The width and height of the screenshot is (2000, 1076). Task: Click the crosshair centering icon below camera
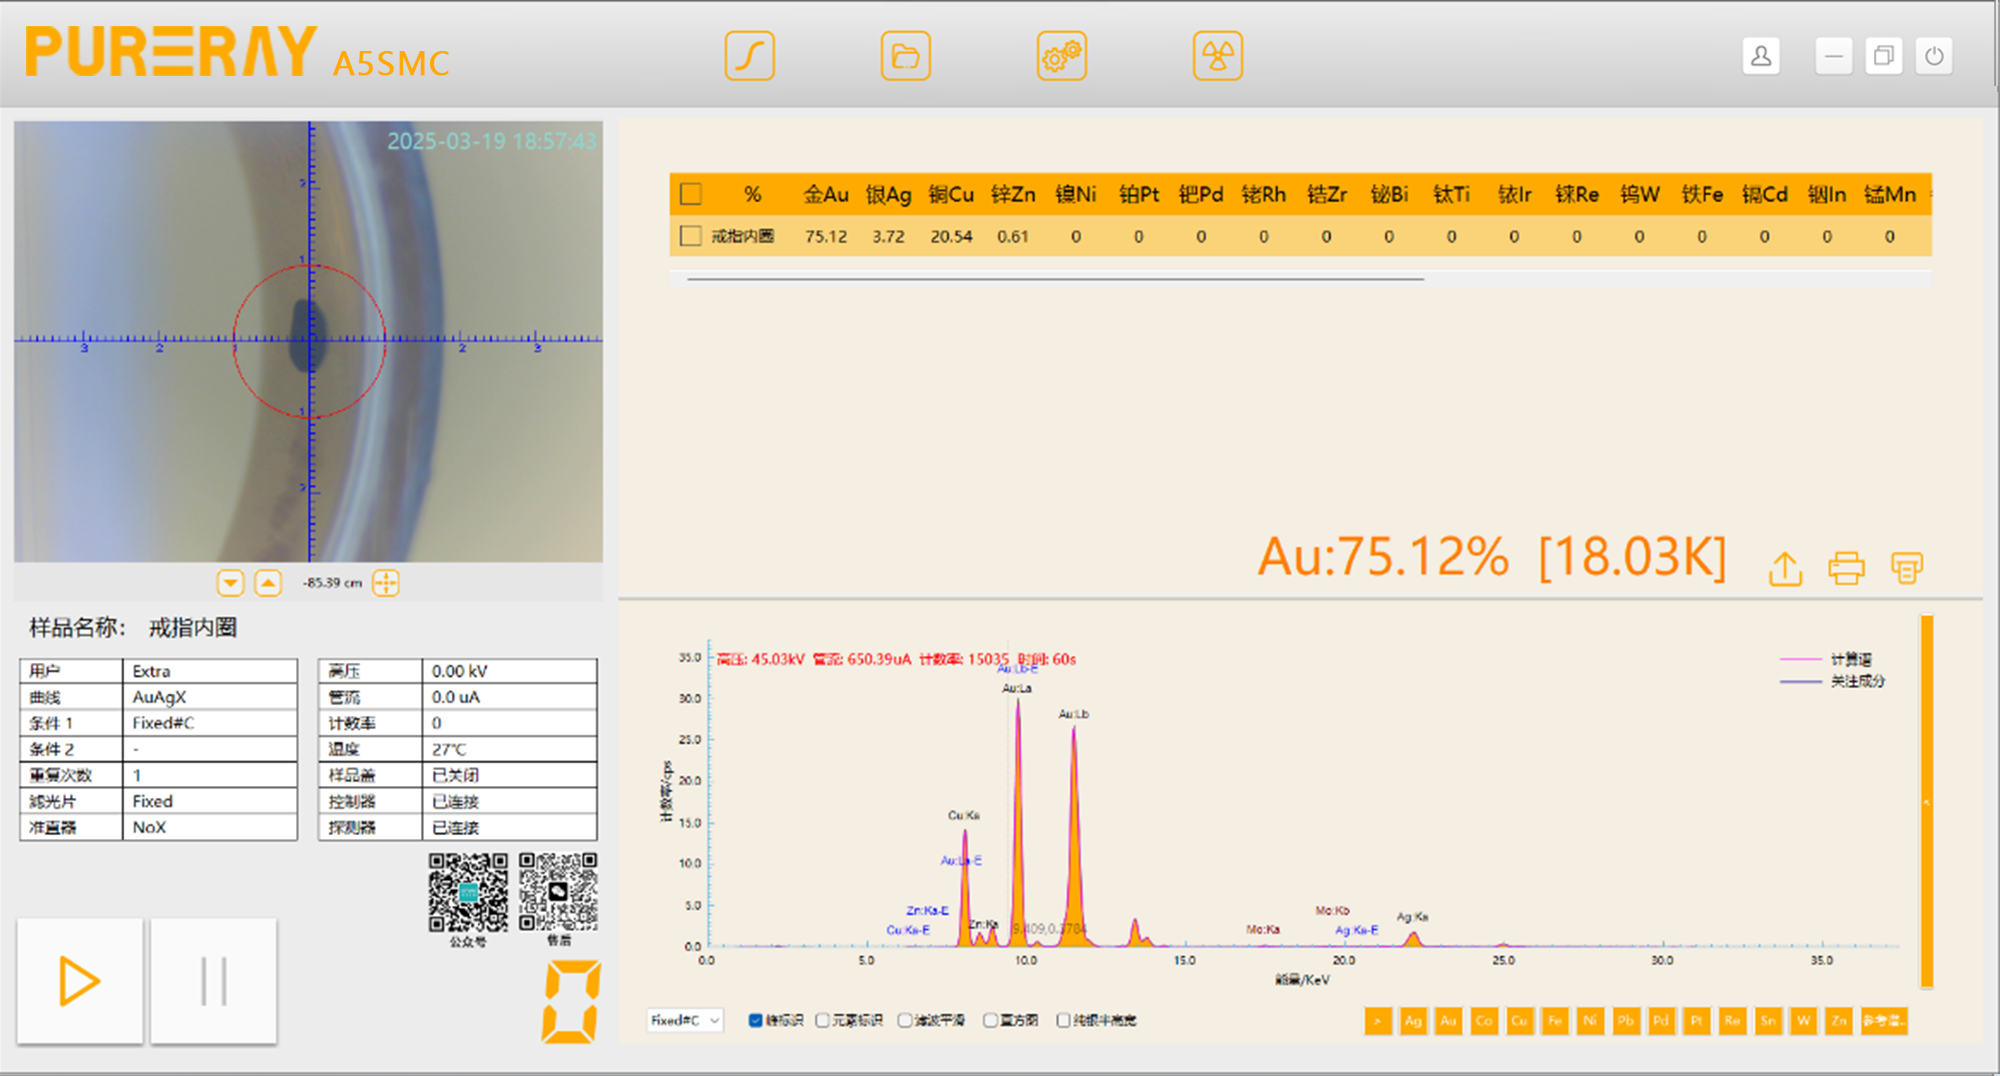tap(386, 583)
